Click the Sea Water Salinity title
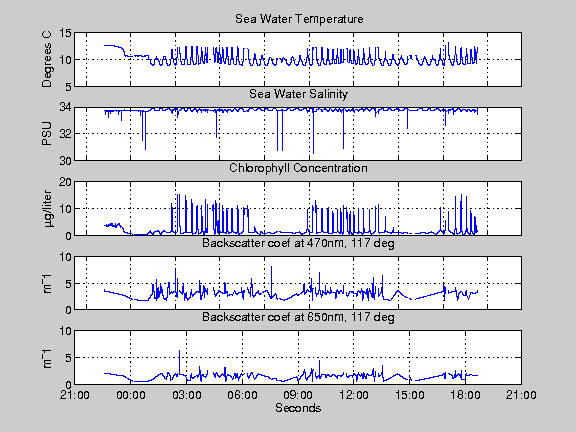Viewport: 576px width, 432px height. (298, 94)
